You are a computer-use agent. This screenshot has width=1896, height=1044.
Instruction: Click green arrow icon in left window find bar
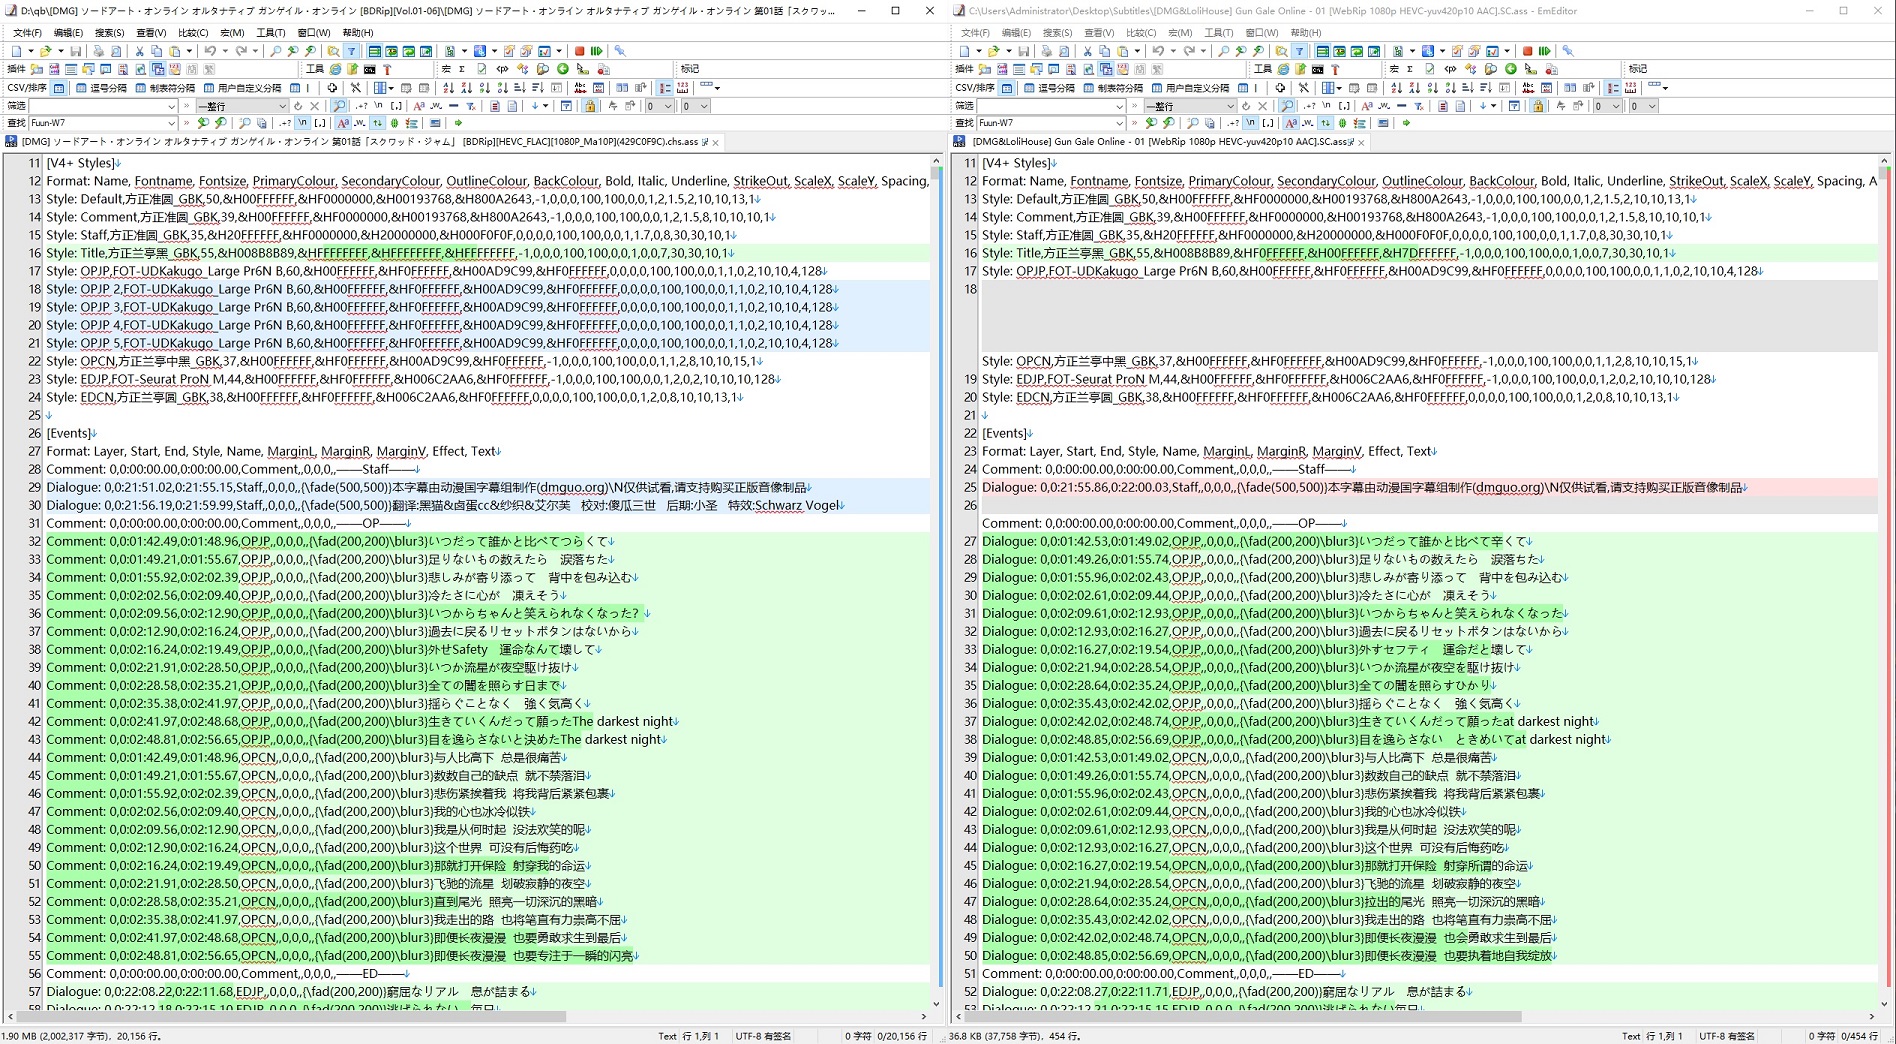pyautogui.click(x=458, y=123)
